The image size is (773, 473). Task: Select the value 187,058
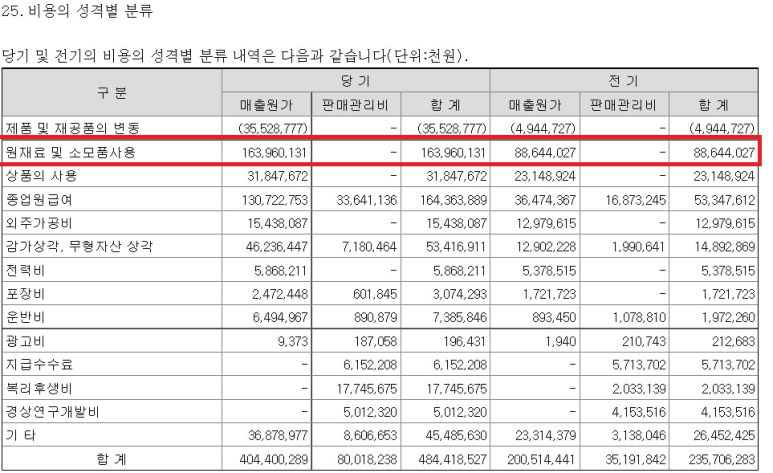[x=376, y=341]
